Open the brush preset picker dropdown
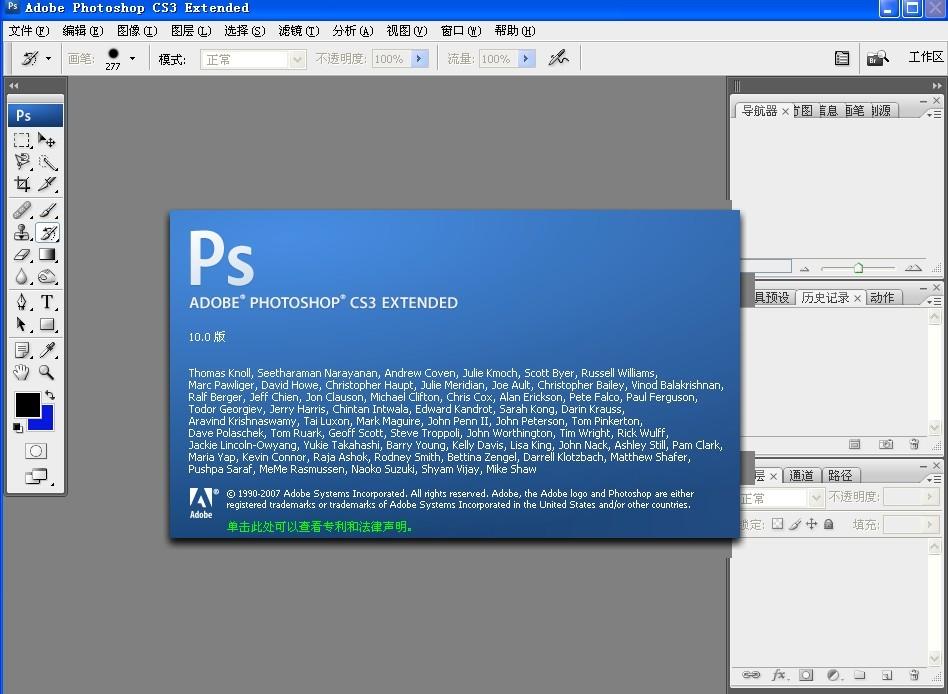The height and width of the screenshot is (694, 948). pyautogui.click(x=132, y=59)
